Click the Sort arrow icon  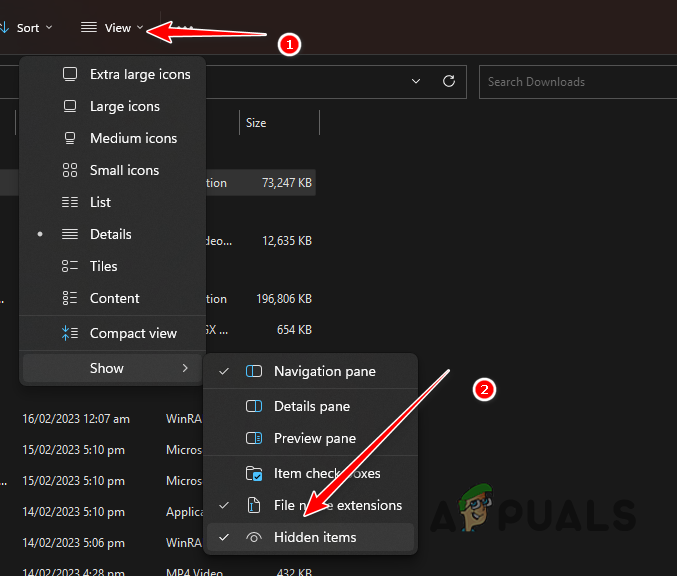[4, 28]
